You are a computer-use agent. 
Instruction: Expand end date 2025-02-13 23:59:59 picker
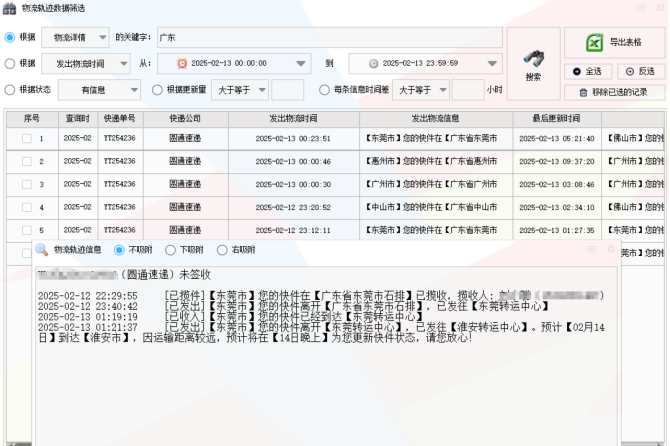[492, 64]
